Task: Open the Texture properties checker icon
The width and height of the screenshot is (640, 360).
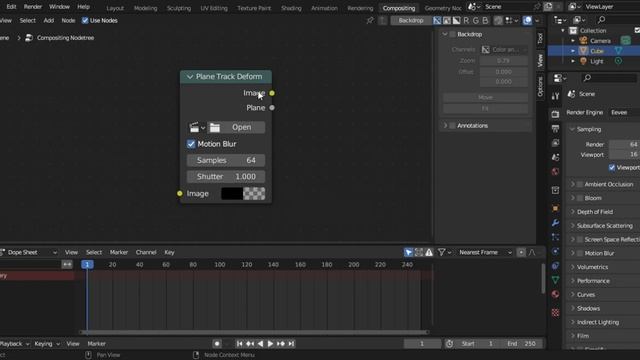Action: [555, 313]
